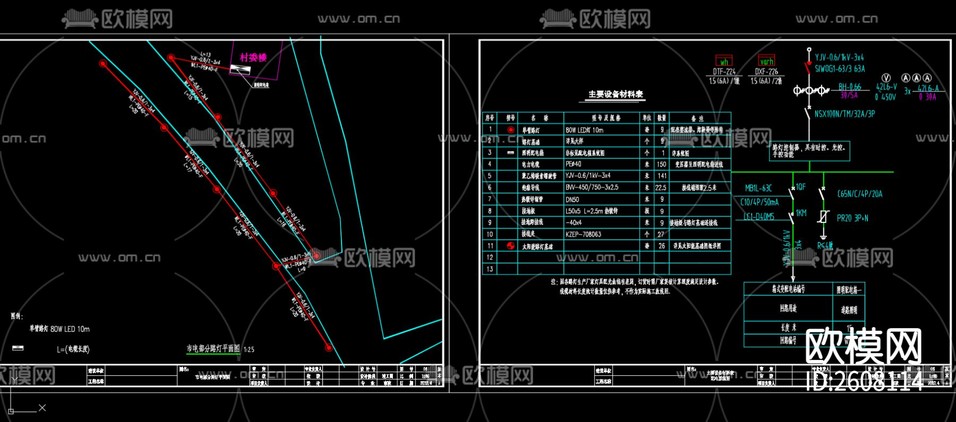
Task: Select the '1KM' contactor tag
Action: tap(802, 213)
